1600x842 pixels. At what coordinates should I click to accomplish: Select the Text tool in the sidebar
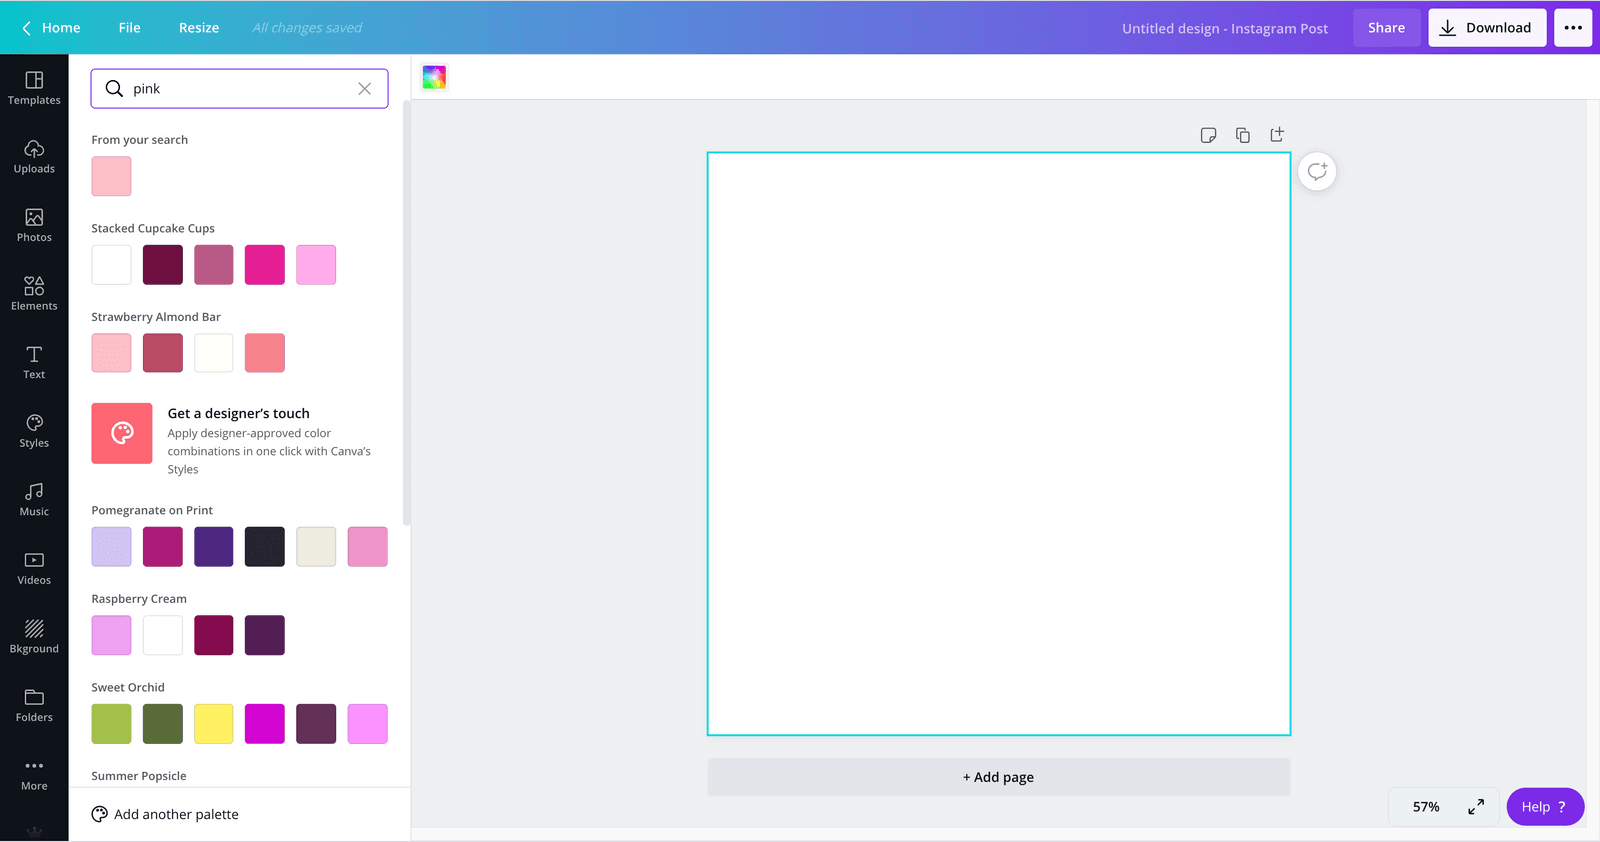pyautogui.click(x=34, y=362)
